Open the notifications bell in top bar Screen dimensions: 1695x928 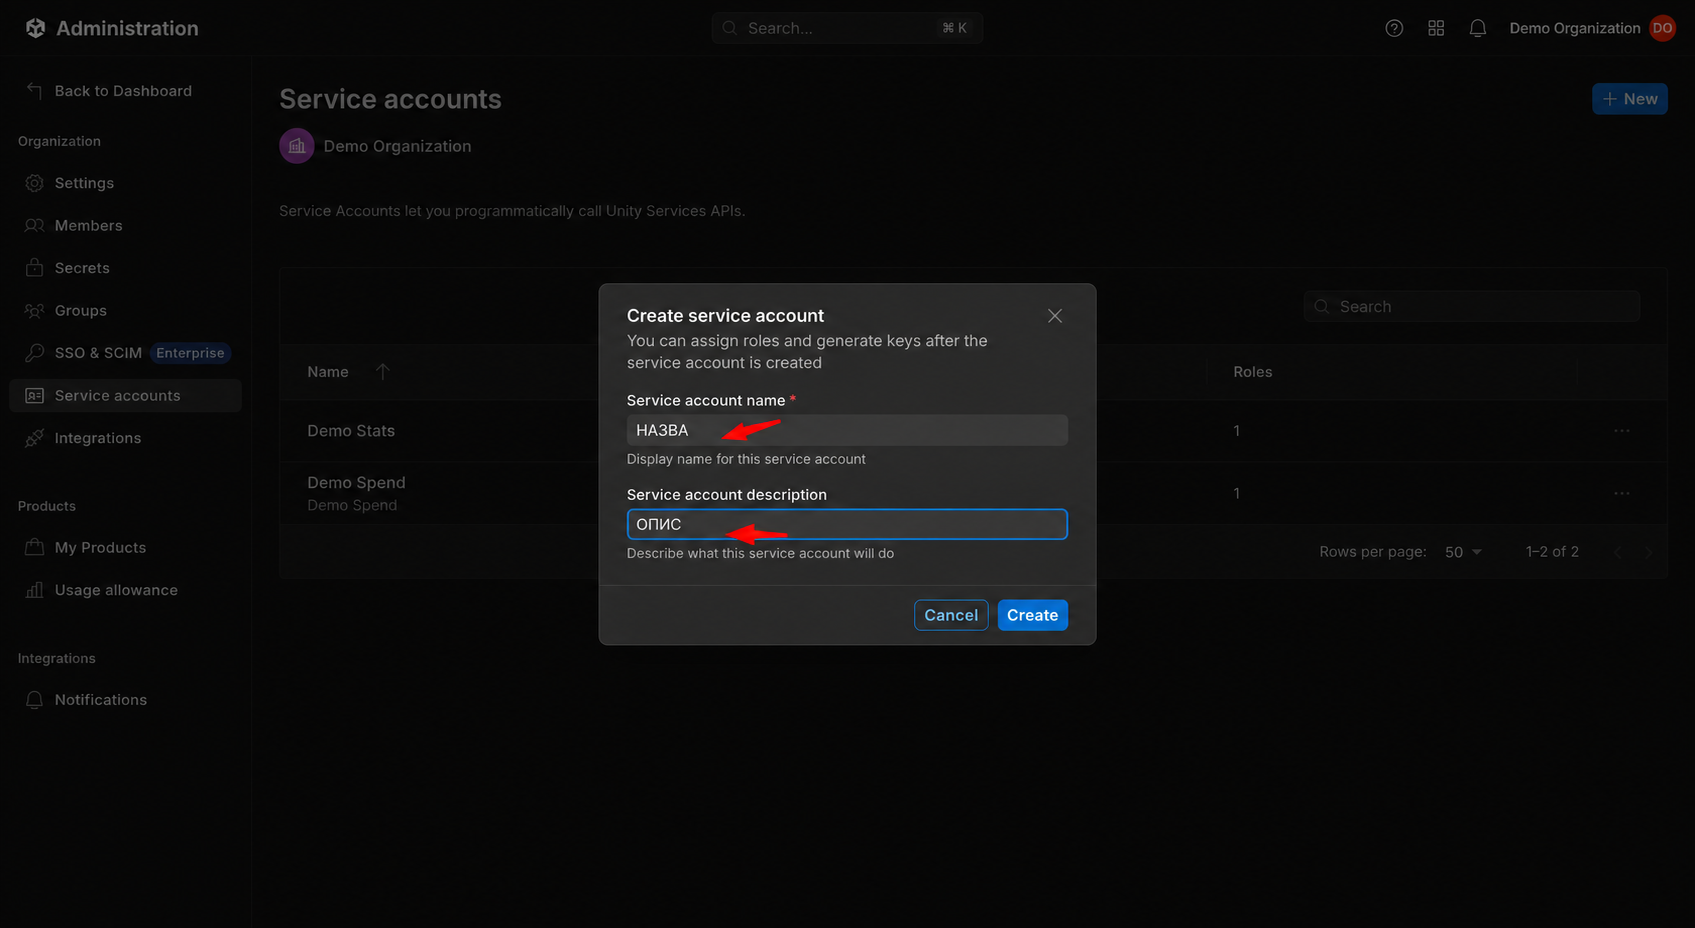click(1478, 28)
